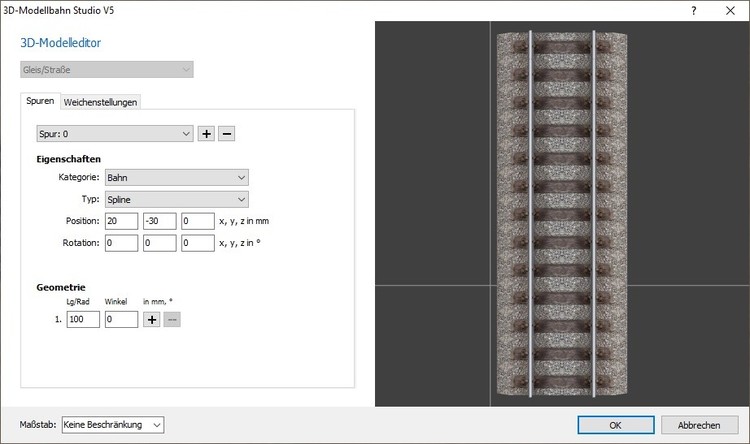Viewport: 750px width, 444px height.
Task: Click the track preview in the 3D viewport
Action: (562, 214)
